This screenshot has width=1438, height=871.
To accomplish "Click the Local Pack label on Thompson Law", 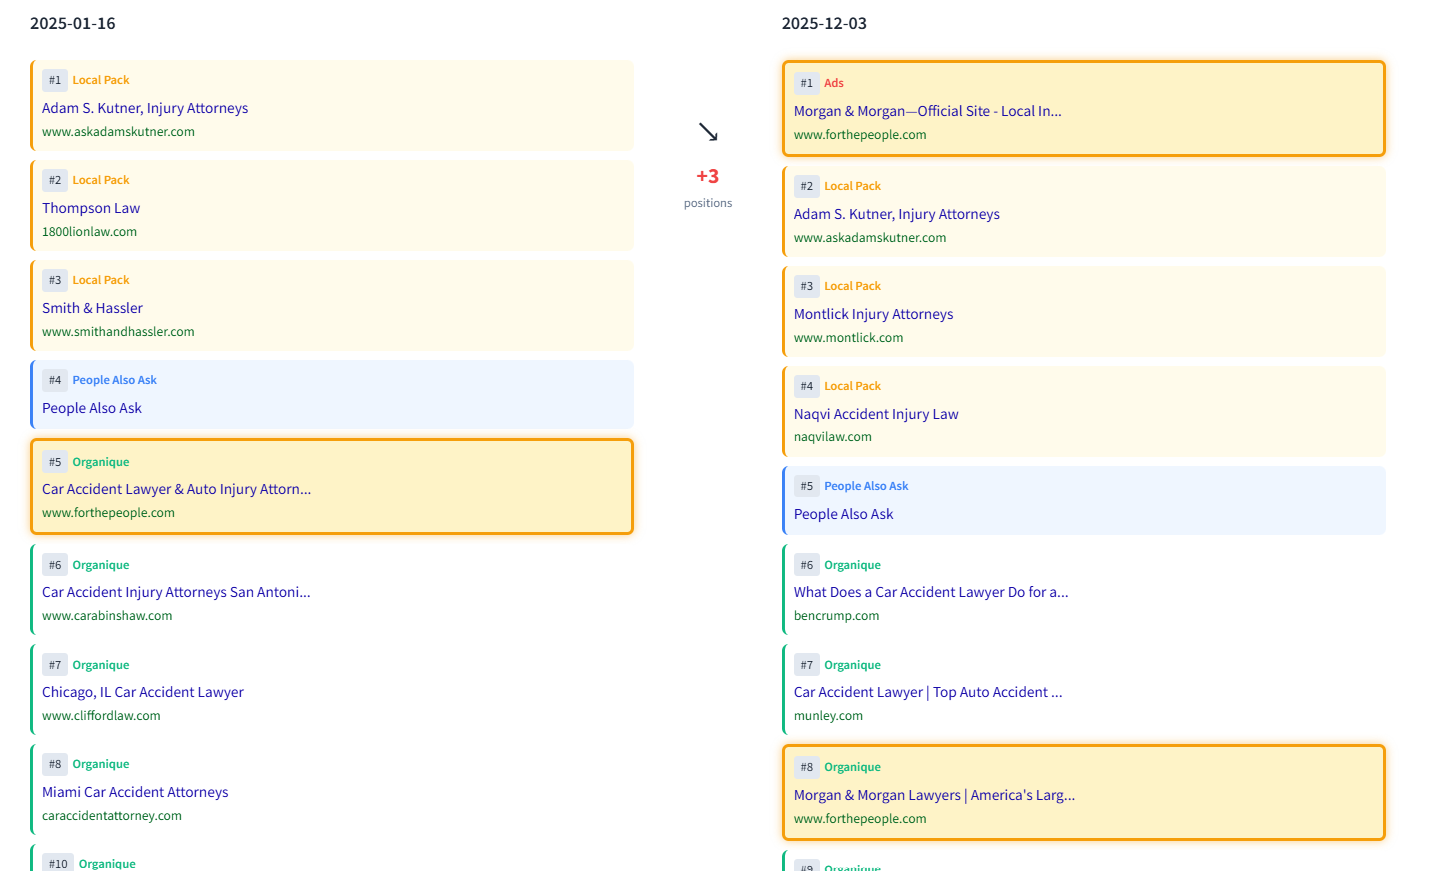I will (x=101, y=179).
